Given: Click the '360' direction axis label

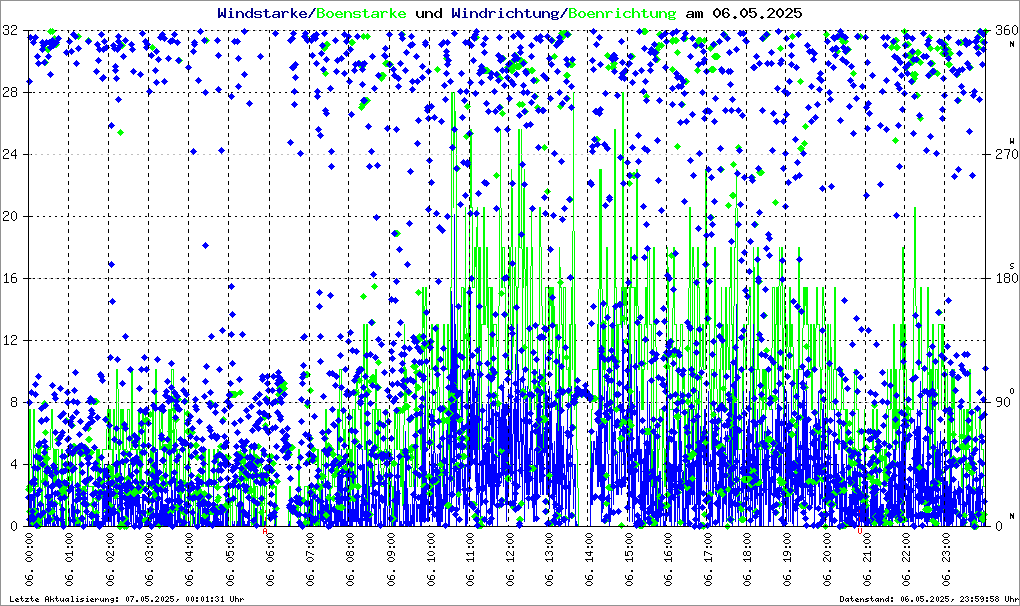Looking at the screenshot, I should coord(1007,30).
